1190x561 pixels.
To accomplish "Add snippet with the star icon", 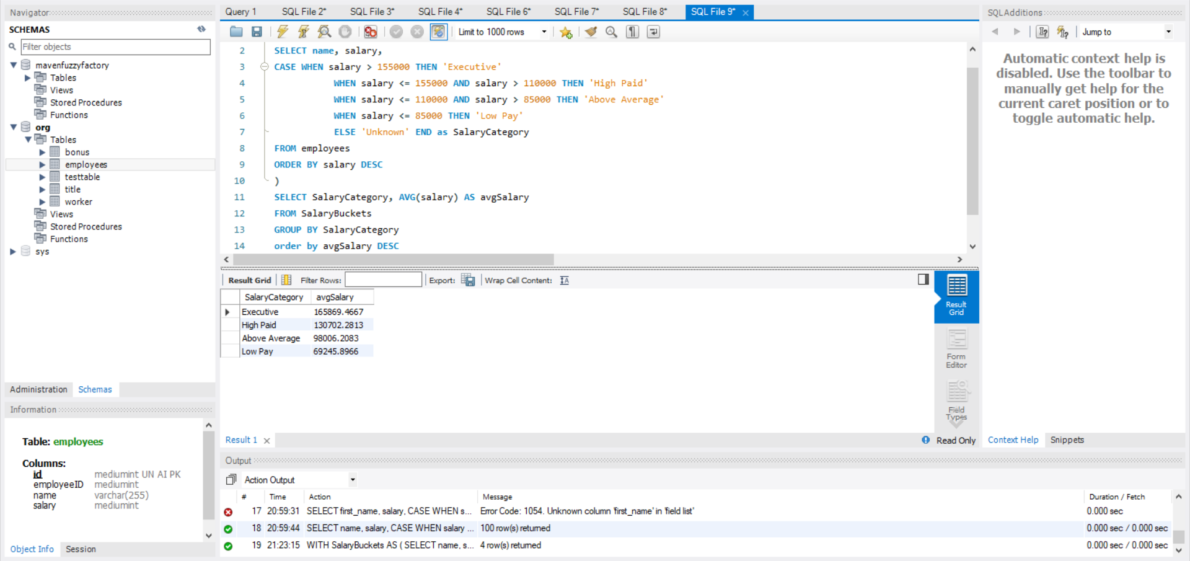I will (x=566, y=32).
